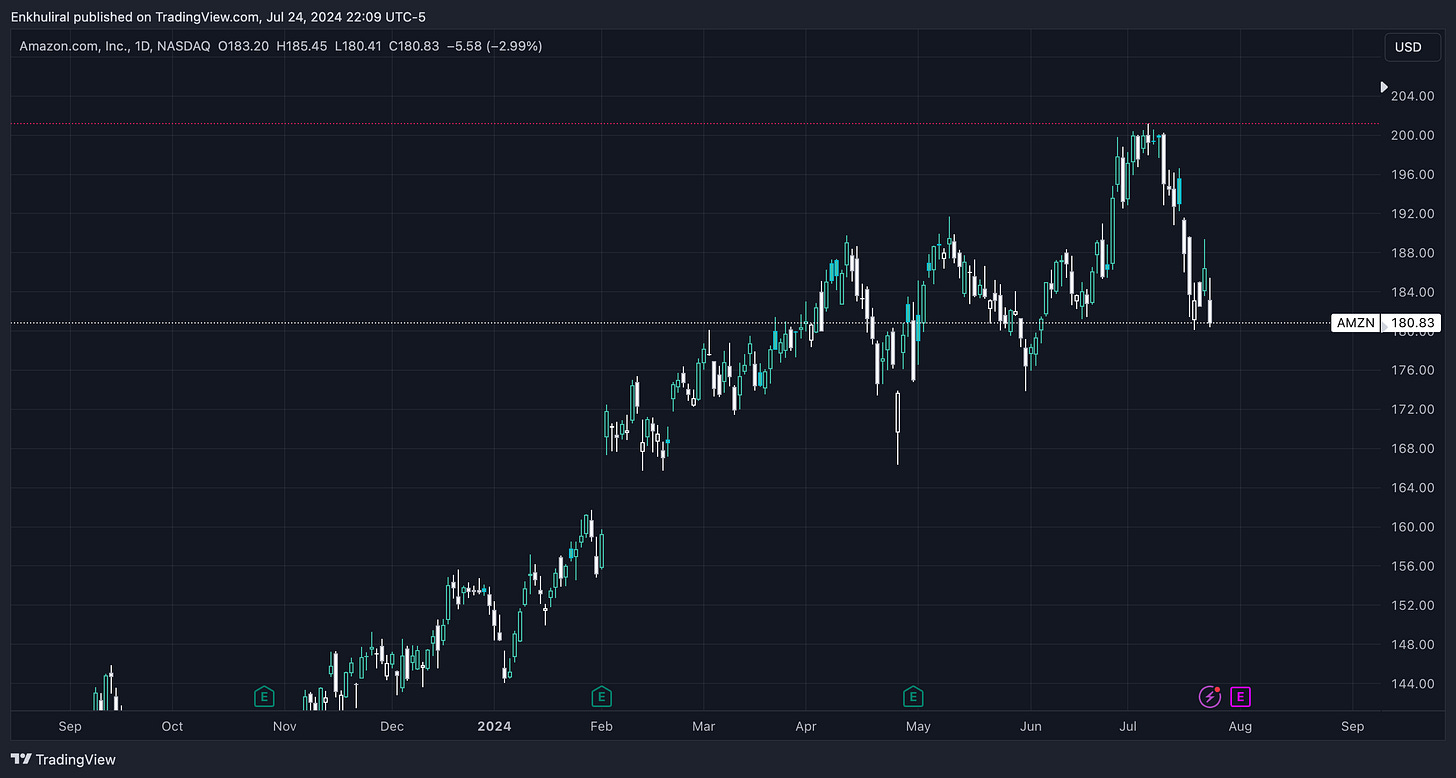The image size is (1456, 778).
Task: Click the Oct label on the time axis
Action: coord(172,726)
